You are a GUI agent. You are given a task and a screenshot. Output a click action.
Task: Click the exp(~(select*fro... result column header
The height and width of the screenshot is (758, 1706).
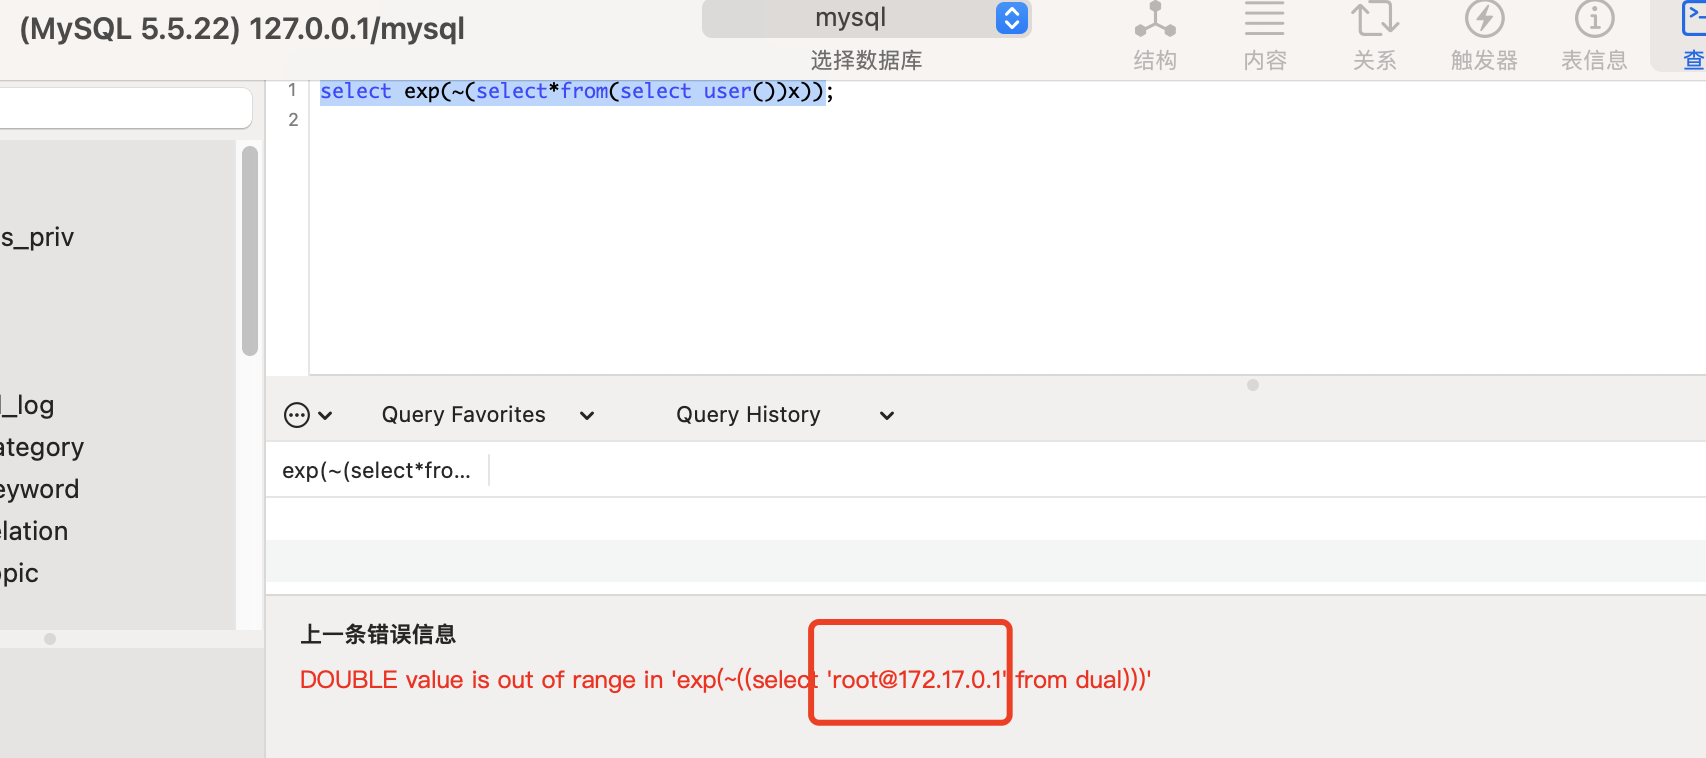377,470
